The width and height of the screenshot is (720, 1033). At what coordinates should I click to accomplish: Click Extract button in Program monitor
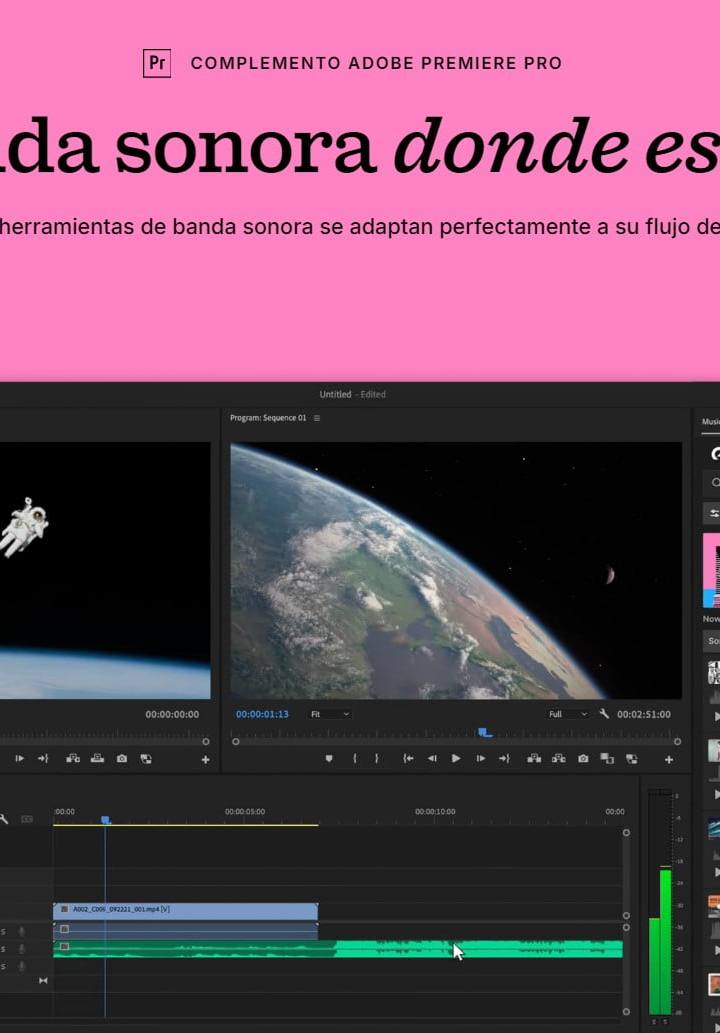click(x=559, y=759)
